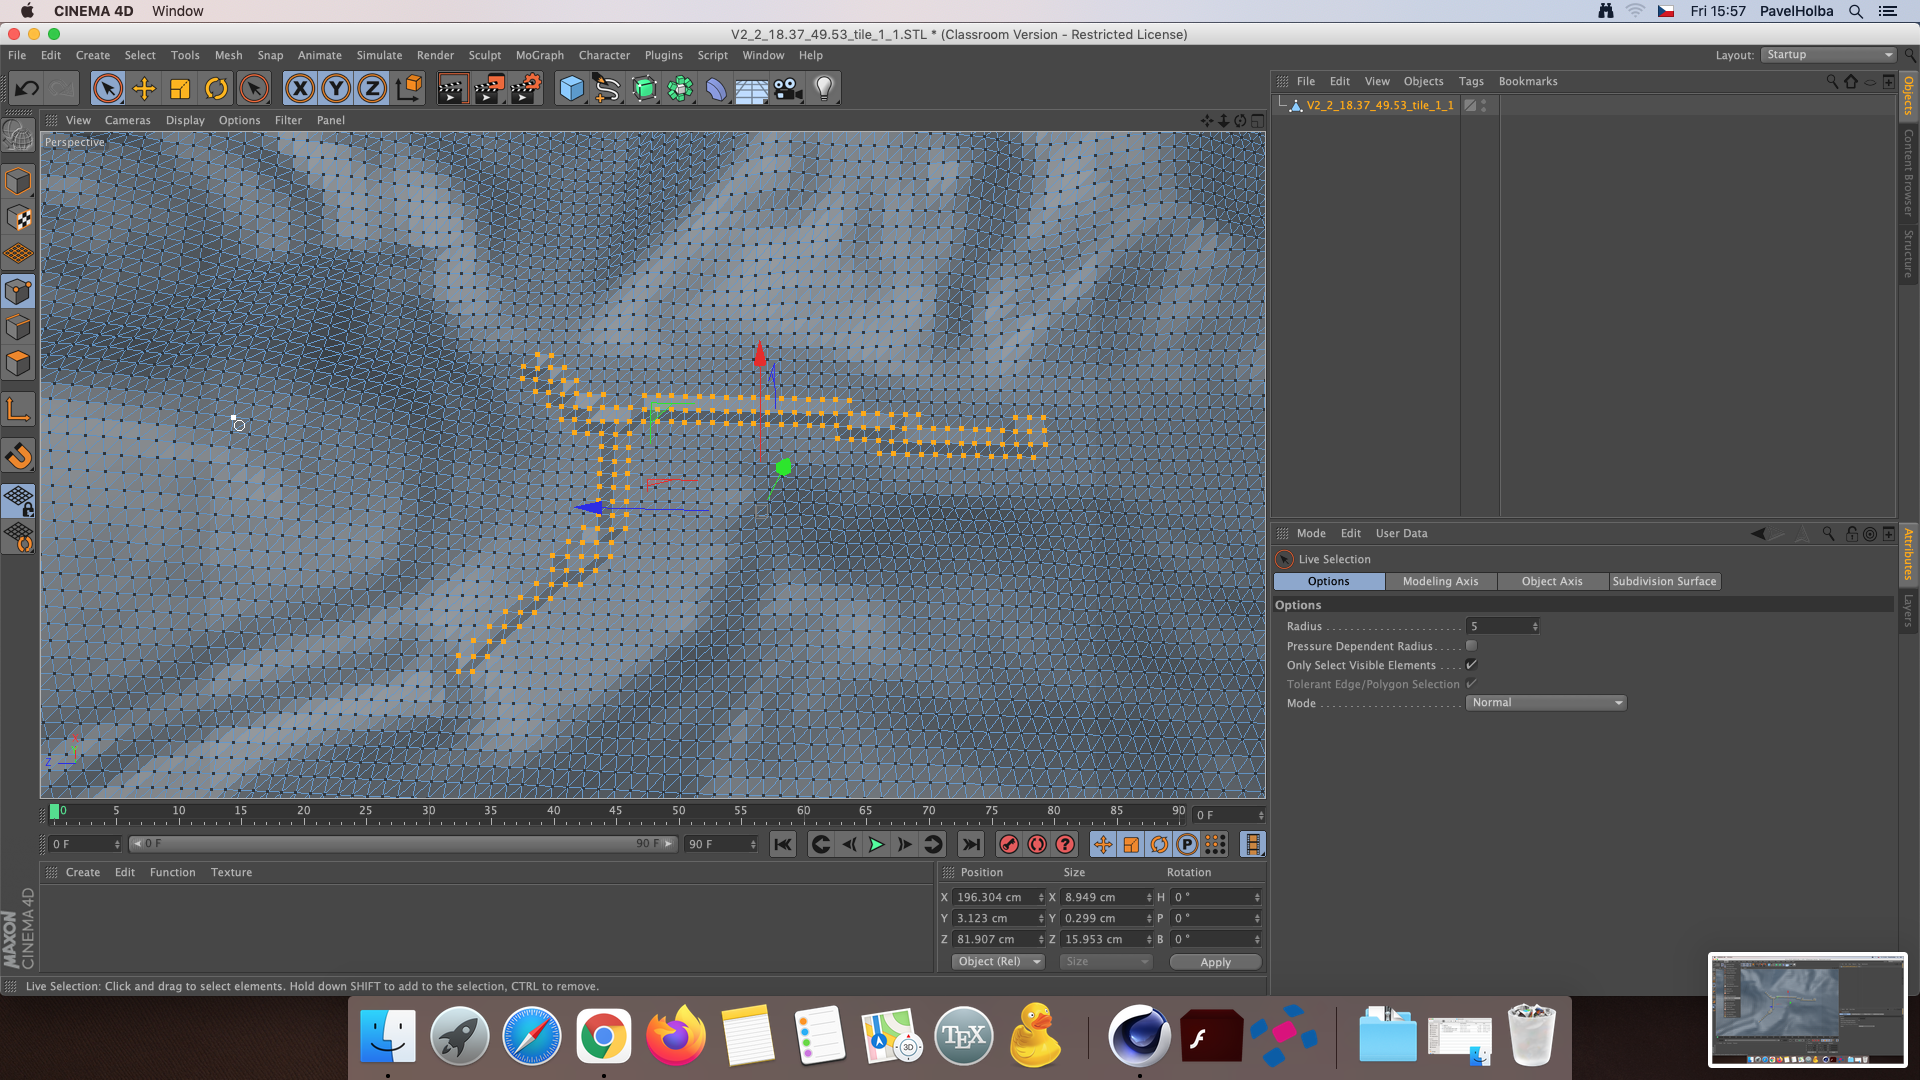
Task: Click the Light object bulb icon
Action: coord(824,89)
